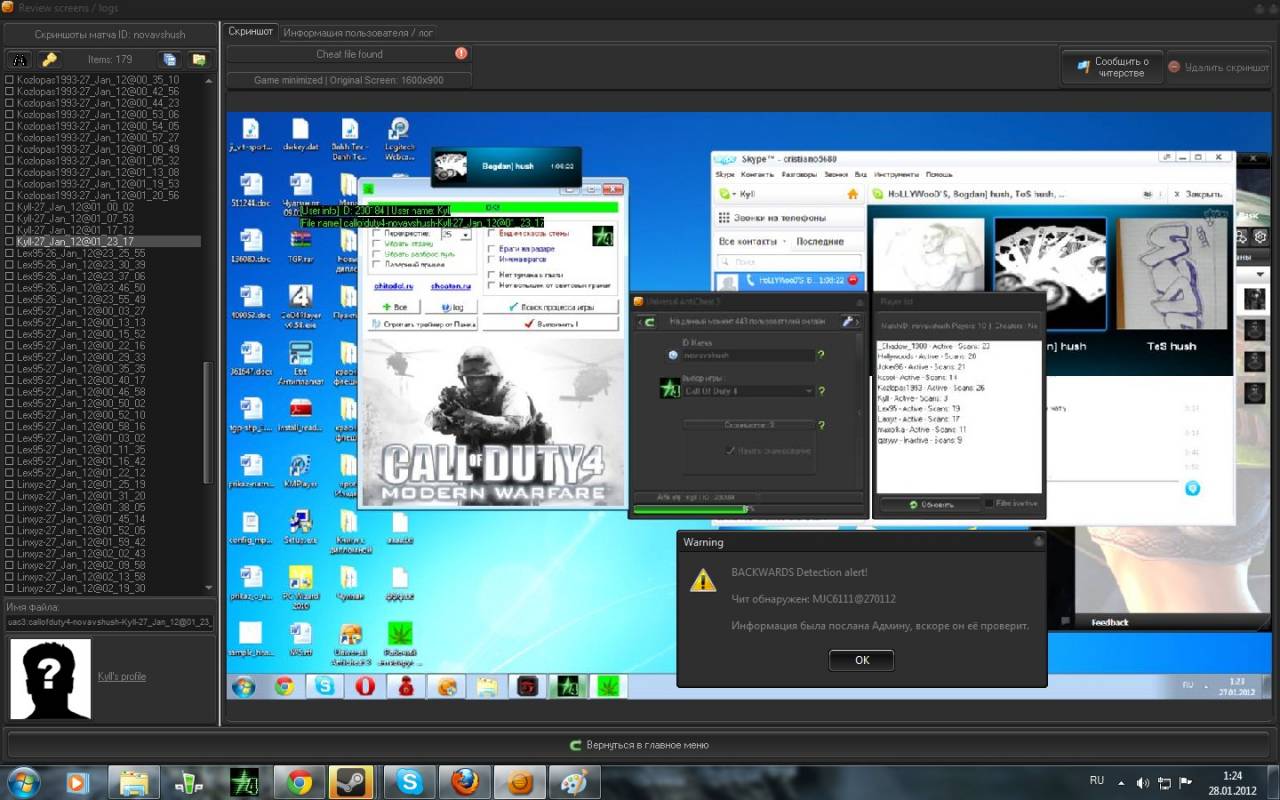Click the binoculars search icon

point(20,59)
